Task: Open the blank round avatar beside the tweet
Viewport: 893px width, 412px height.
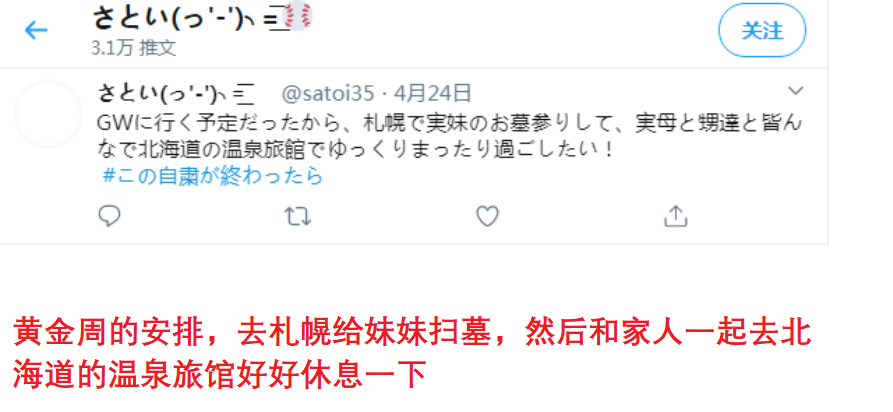Action: click(48, 114)
